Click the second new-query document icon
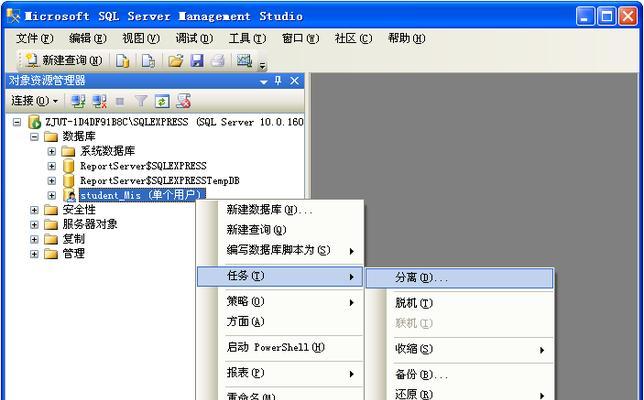Screen dimensions: 644x400 click(x=148, y=60)
